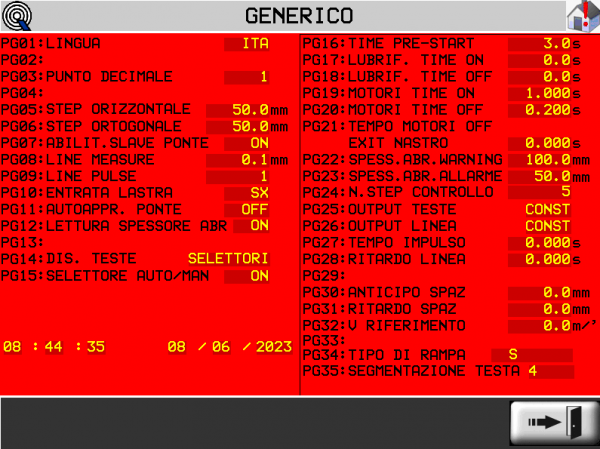Click the exit door arrow button
Image resolution: width=600 pixels, height=449 pixels.
point(549,422)
